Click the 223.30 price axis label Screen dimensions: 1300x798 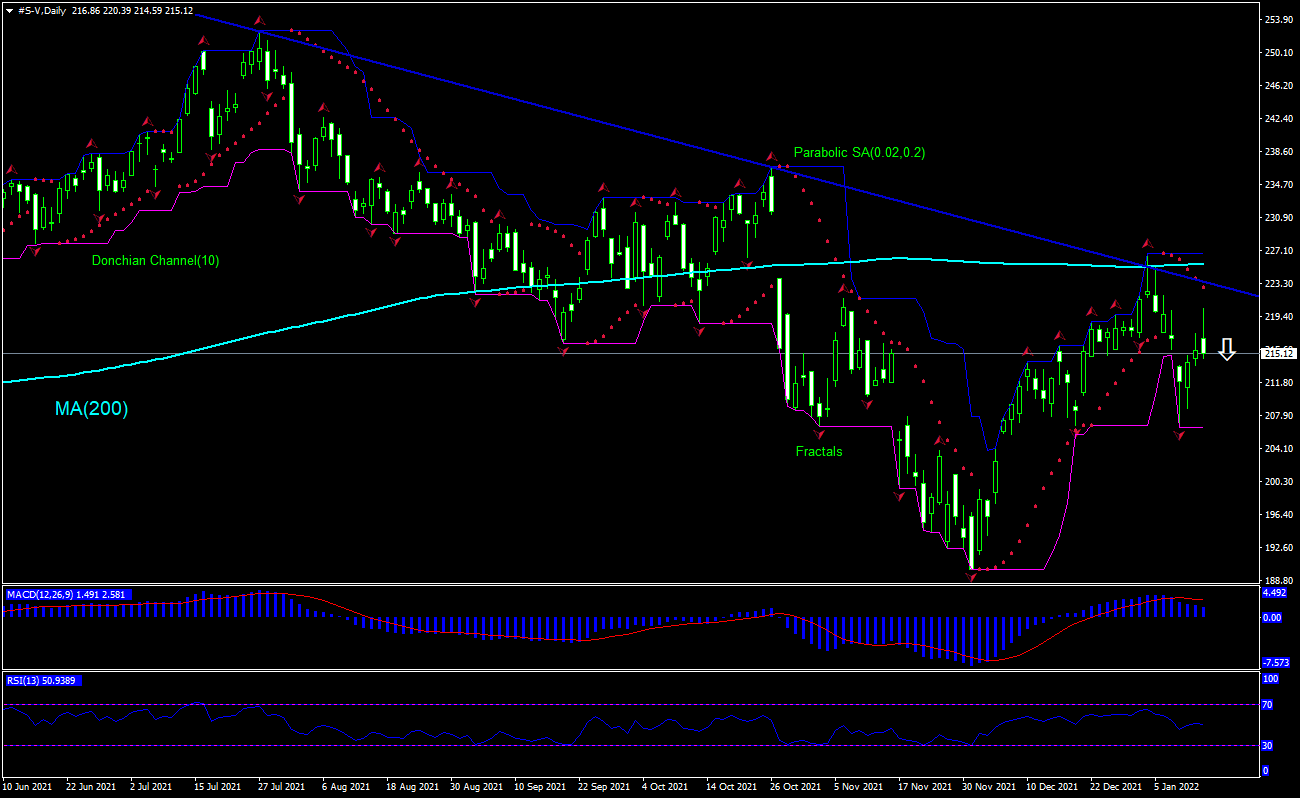(1279, 283)
